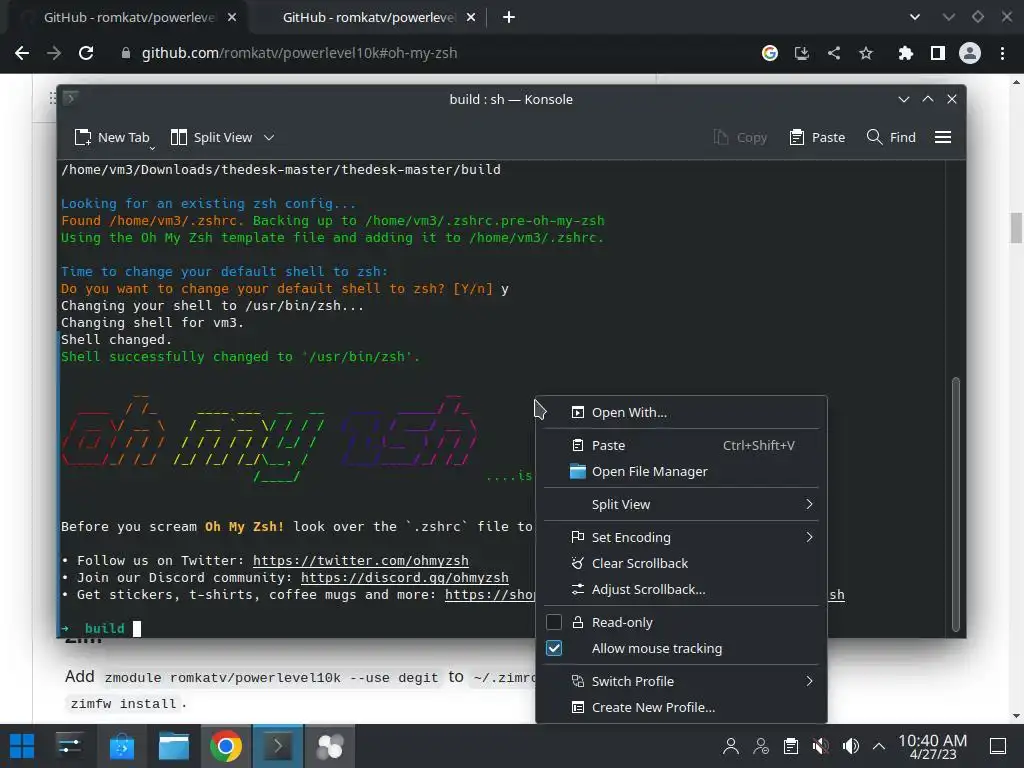Click the browser page scrollbar thumb
This screenshot has height=768, width=1024.
tap(1016, 227)
